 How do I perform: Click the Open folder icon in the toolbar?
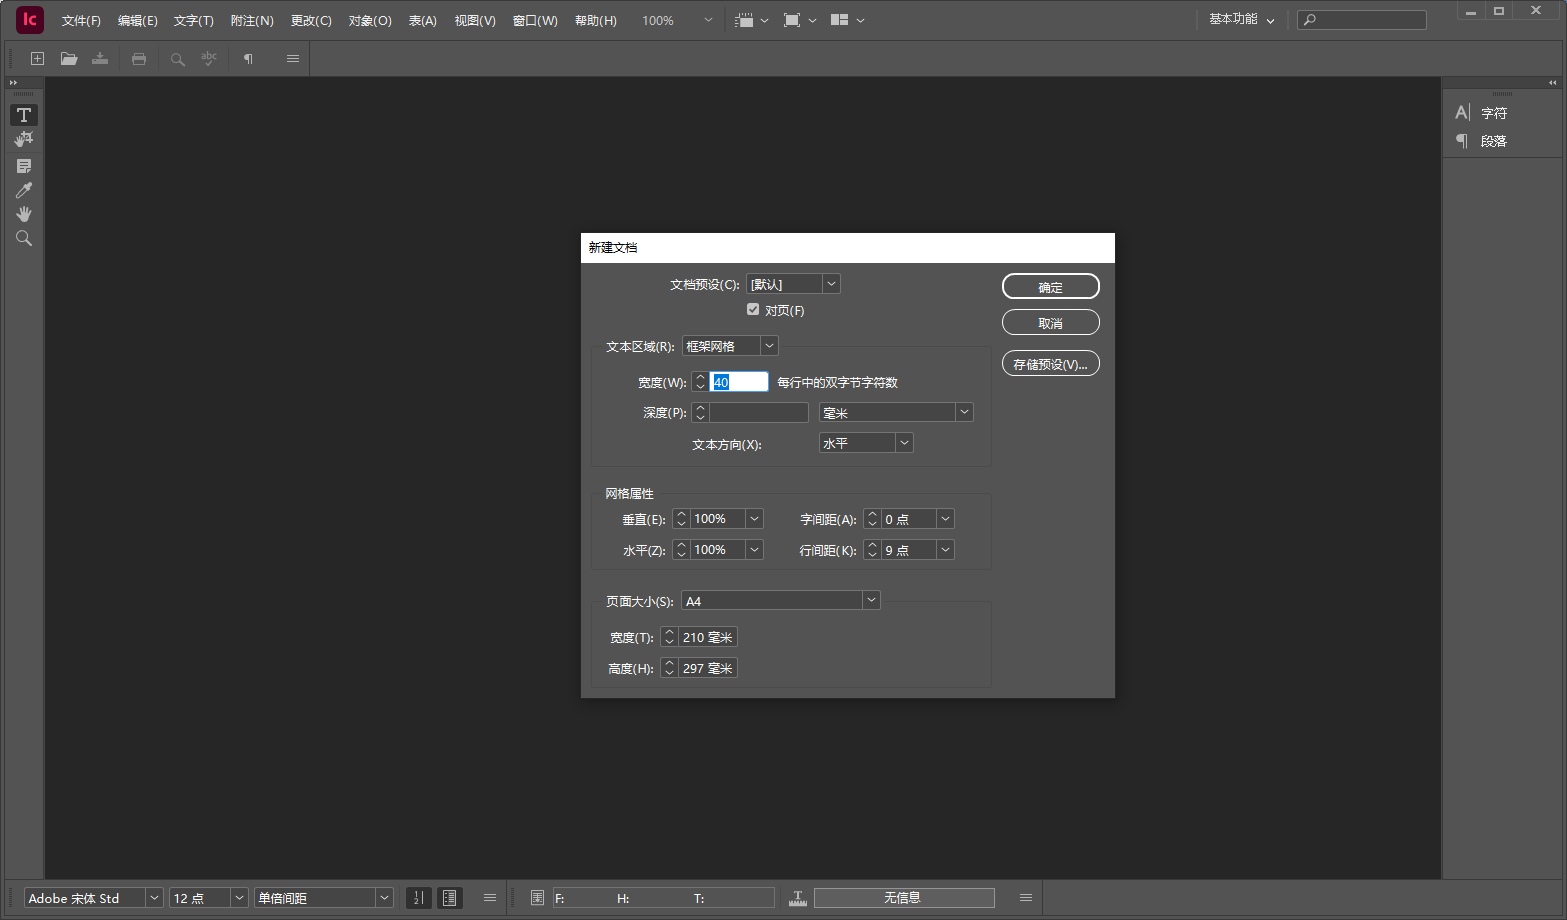[69, 59]
